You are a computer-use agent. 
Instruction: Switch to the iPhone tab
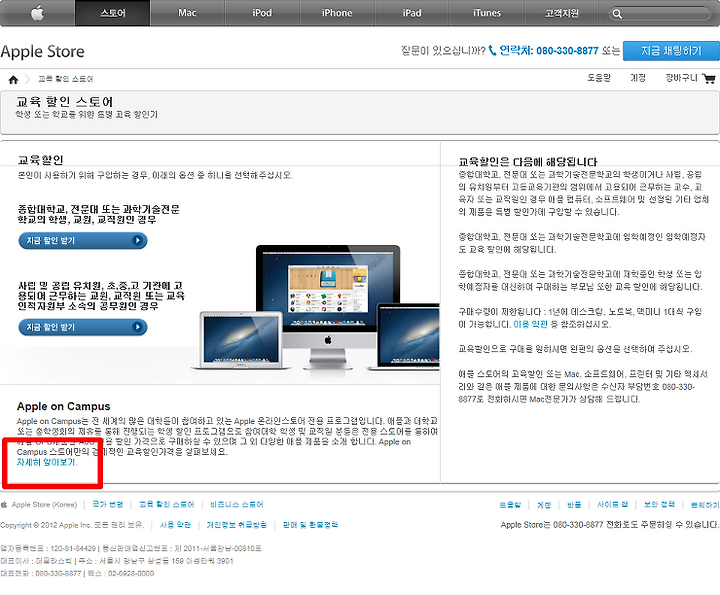337,13
